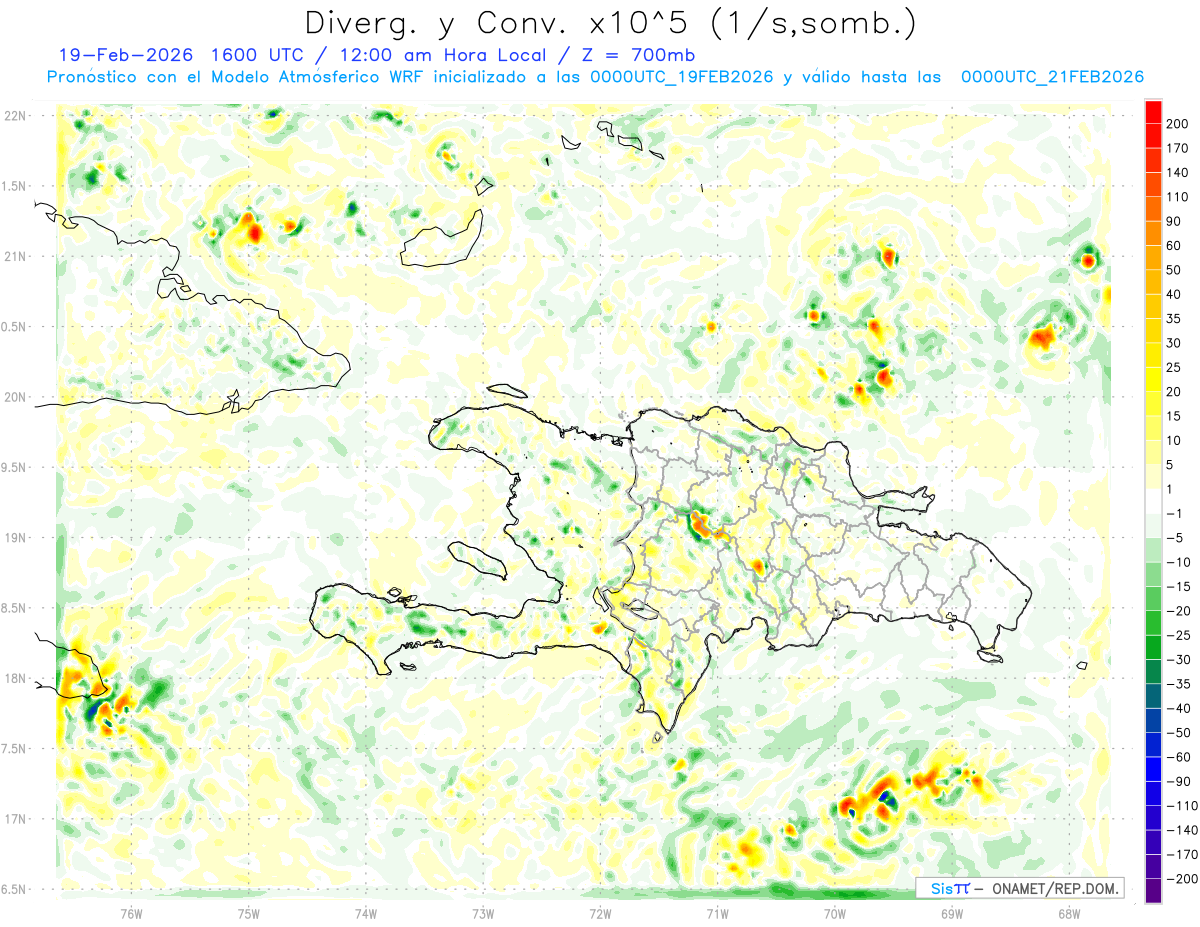Click the colorbar value -20

click(x=1181, y=611)
